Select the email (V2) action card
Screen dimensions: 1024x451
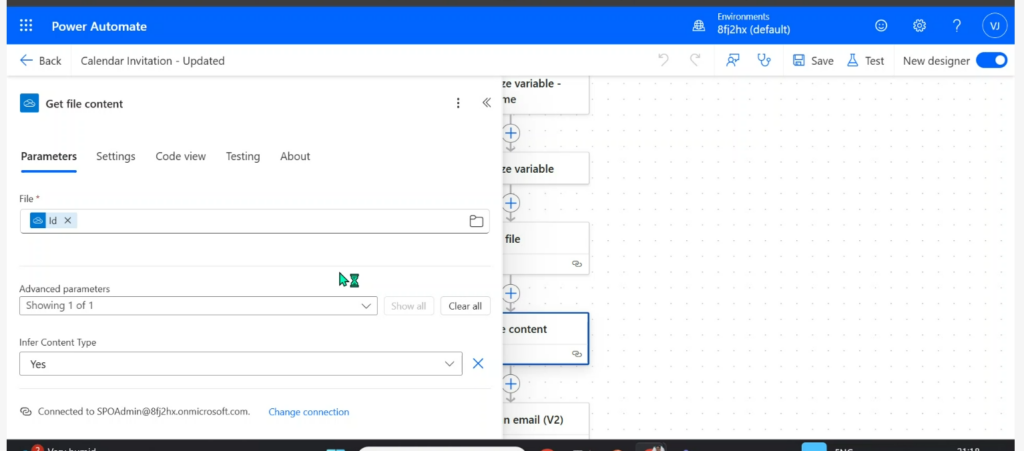546,420
